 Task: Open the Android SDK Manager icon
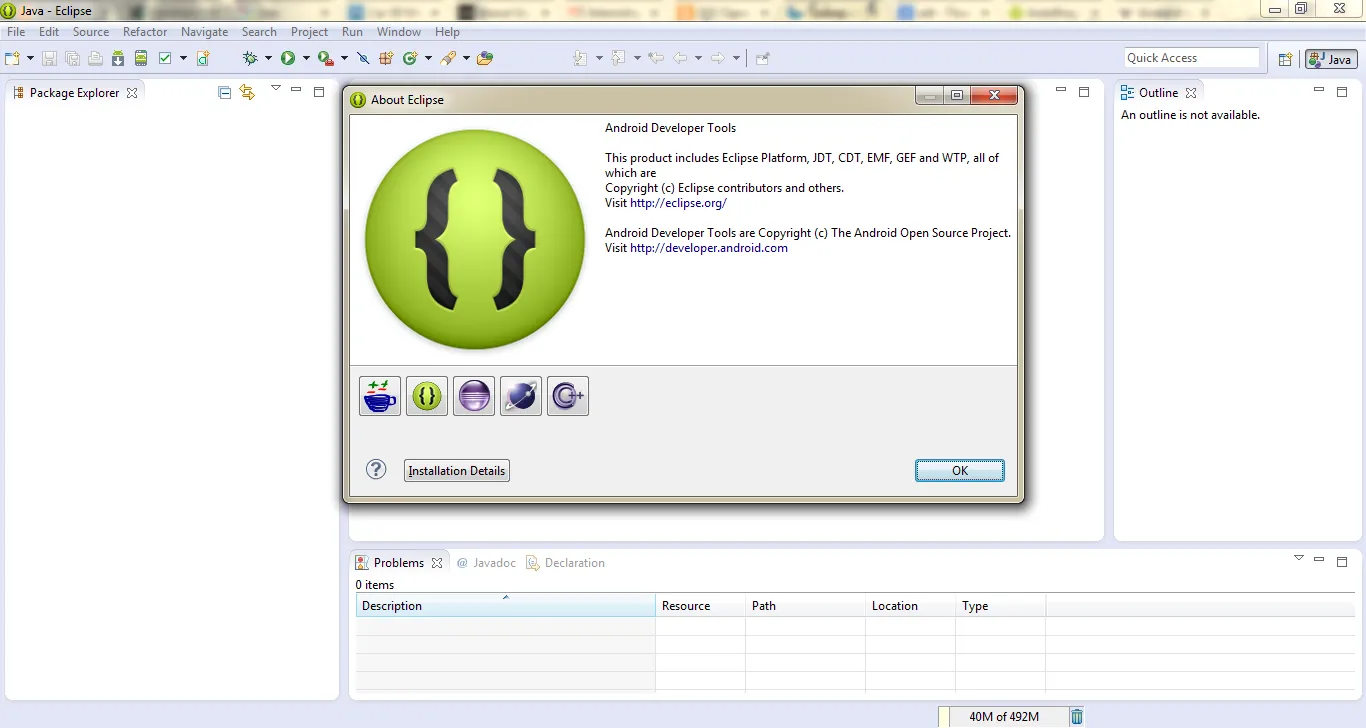[118, 58]
